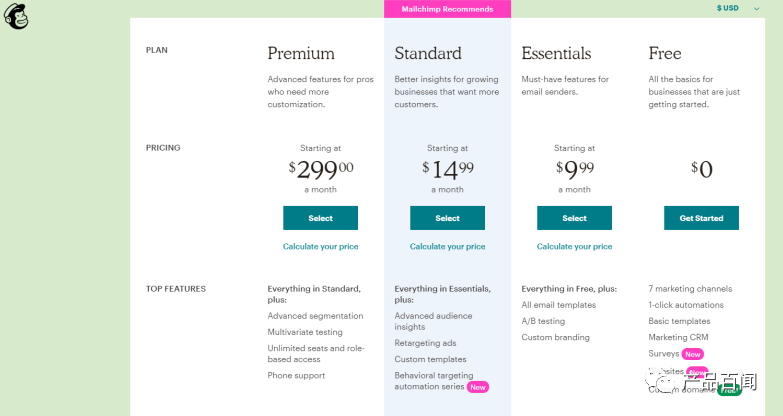This screenshot has width=783, height=416.
Task: Click the $299 Premium price
Action: pyautogui.click(x=321, y=170)
